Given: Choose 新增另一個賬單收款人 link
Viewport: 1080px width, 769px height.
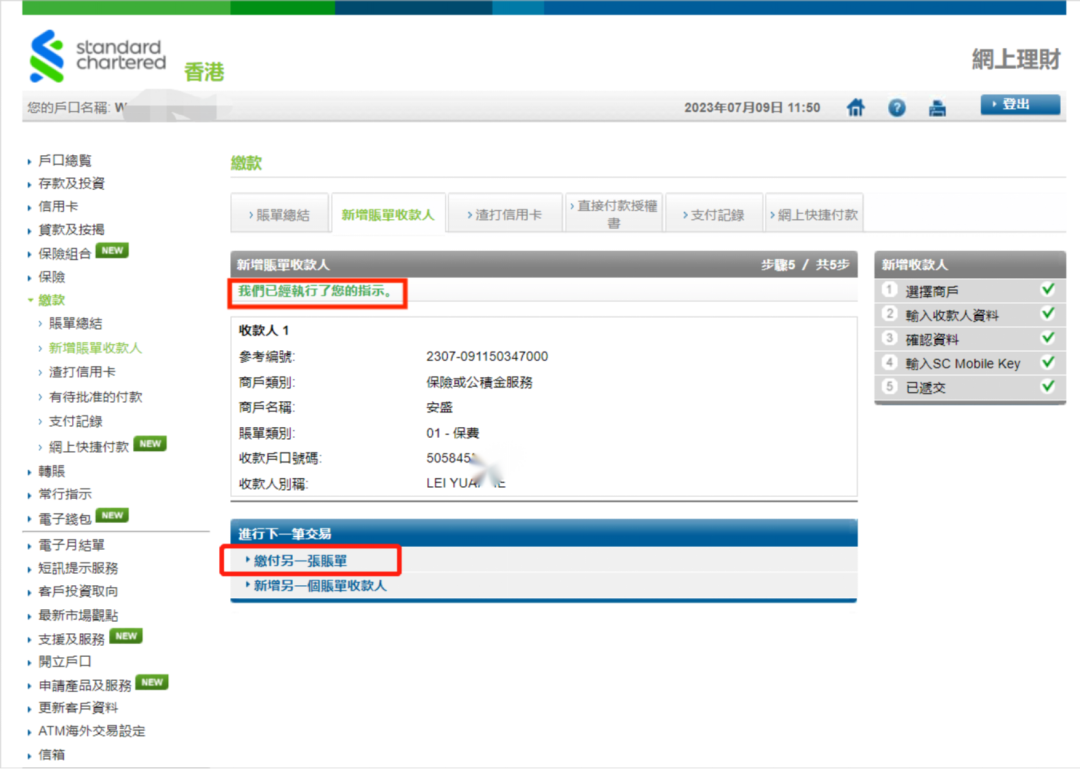Looking at the screenshot, I should [319, 586].
